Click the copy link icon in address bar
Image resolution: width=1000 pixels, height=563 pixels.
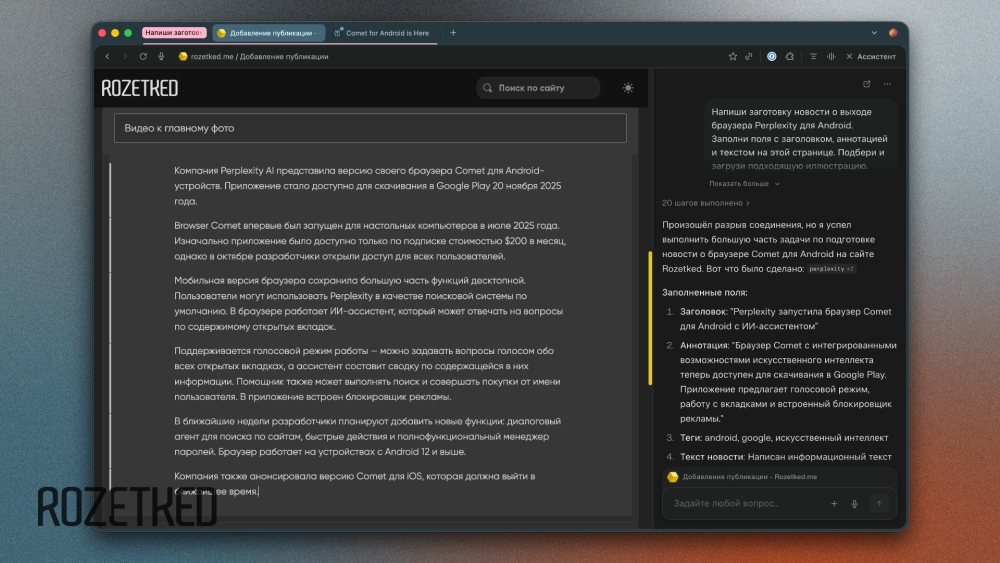coord(749,56)
